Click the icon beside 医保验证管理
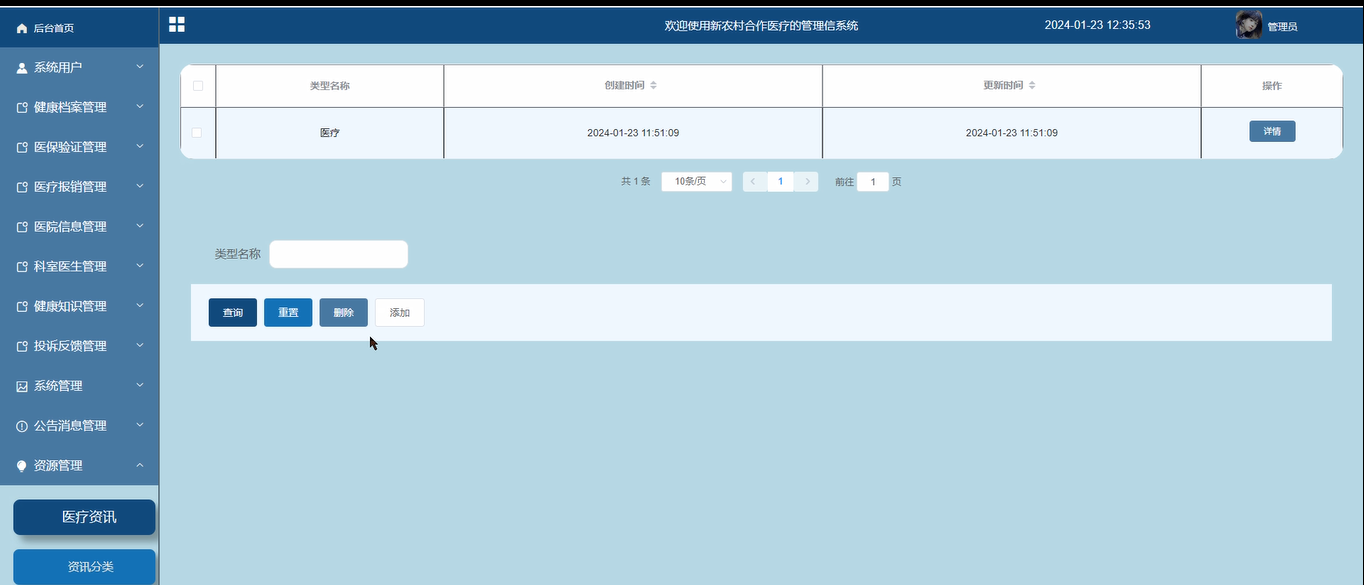 (x=22, y=147)
